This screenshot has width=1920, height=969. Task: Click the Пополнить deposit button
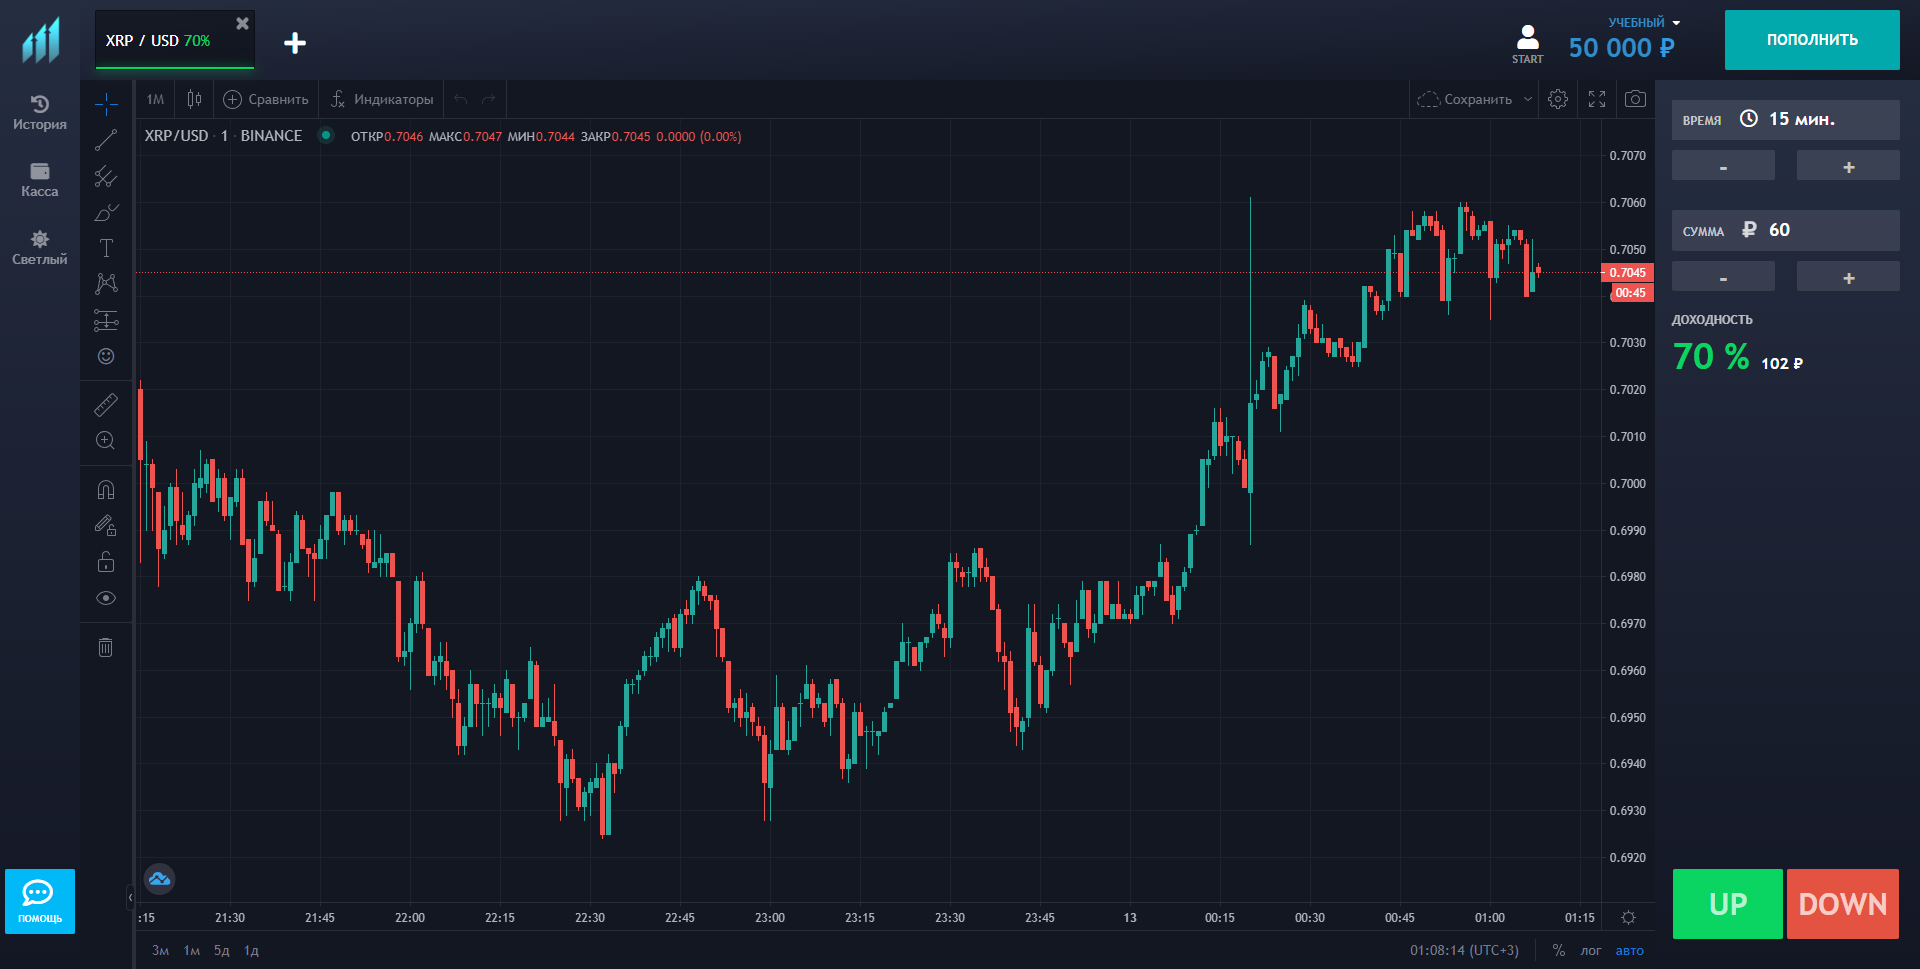click(x=1811, y=40)
